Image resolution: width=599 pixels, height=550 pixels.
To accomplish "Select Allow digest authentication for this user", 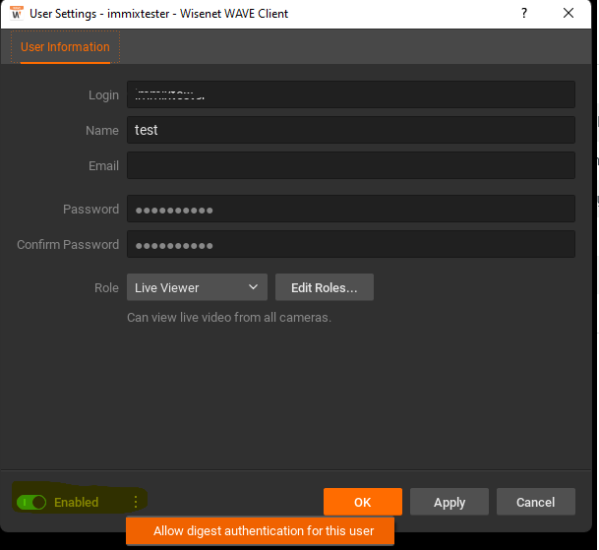I will click(260, 531).
